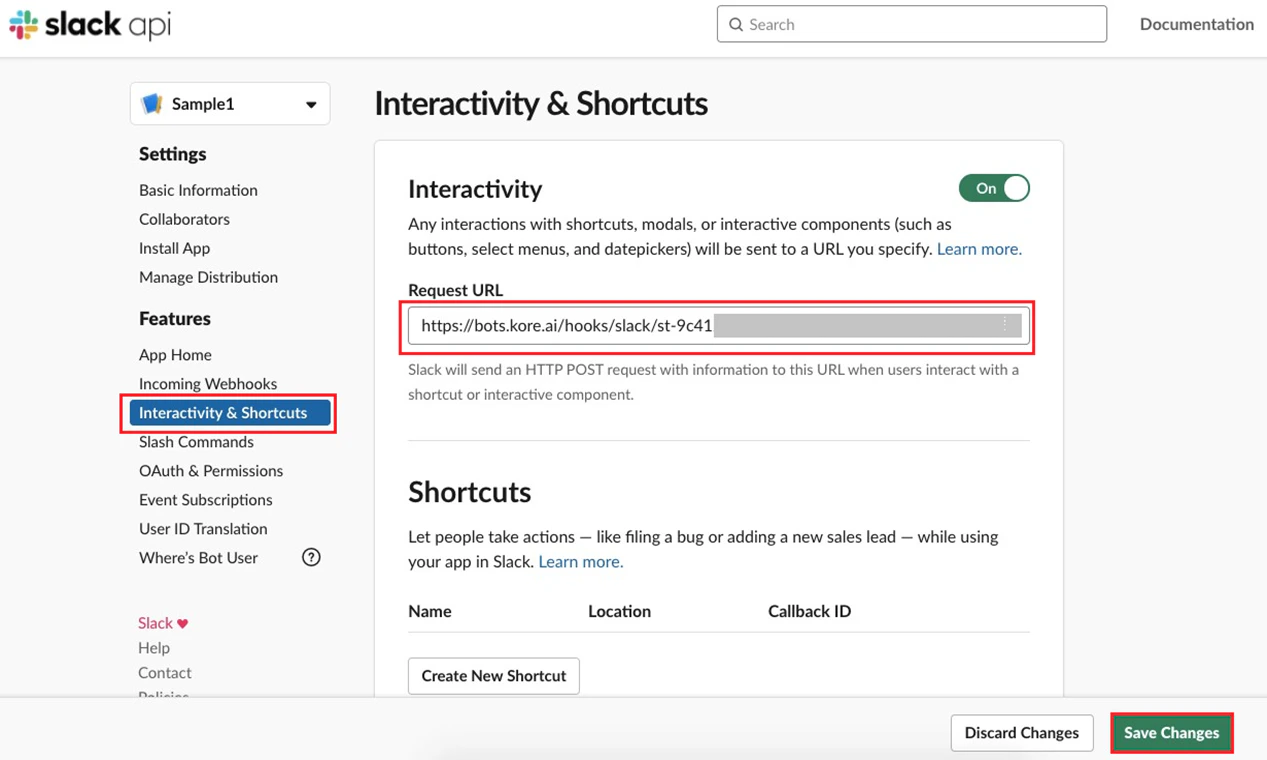Expand the app selector caret
The height and width of the screenshot is (760, 1267).
[x=310, y=103]
